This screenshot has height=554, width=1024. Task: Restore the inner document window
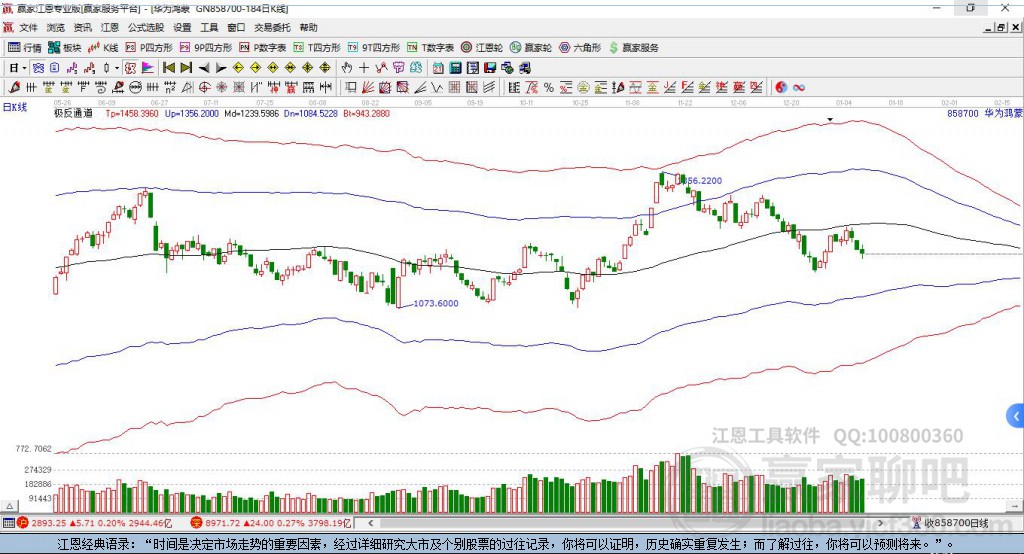pos(1001,27)
